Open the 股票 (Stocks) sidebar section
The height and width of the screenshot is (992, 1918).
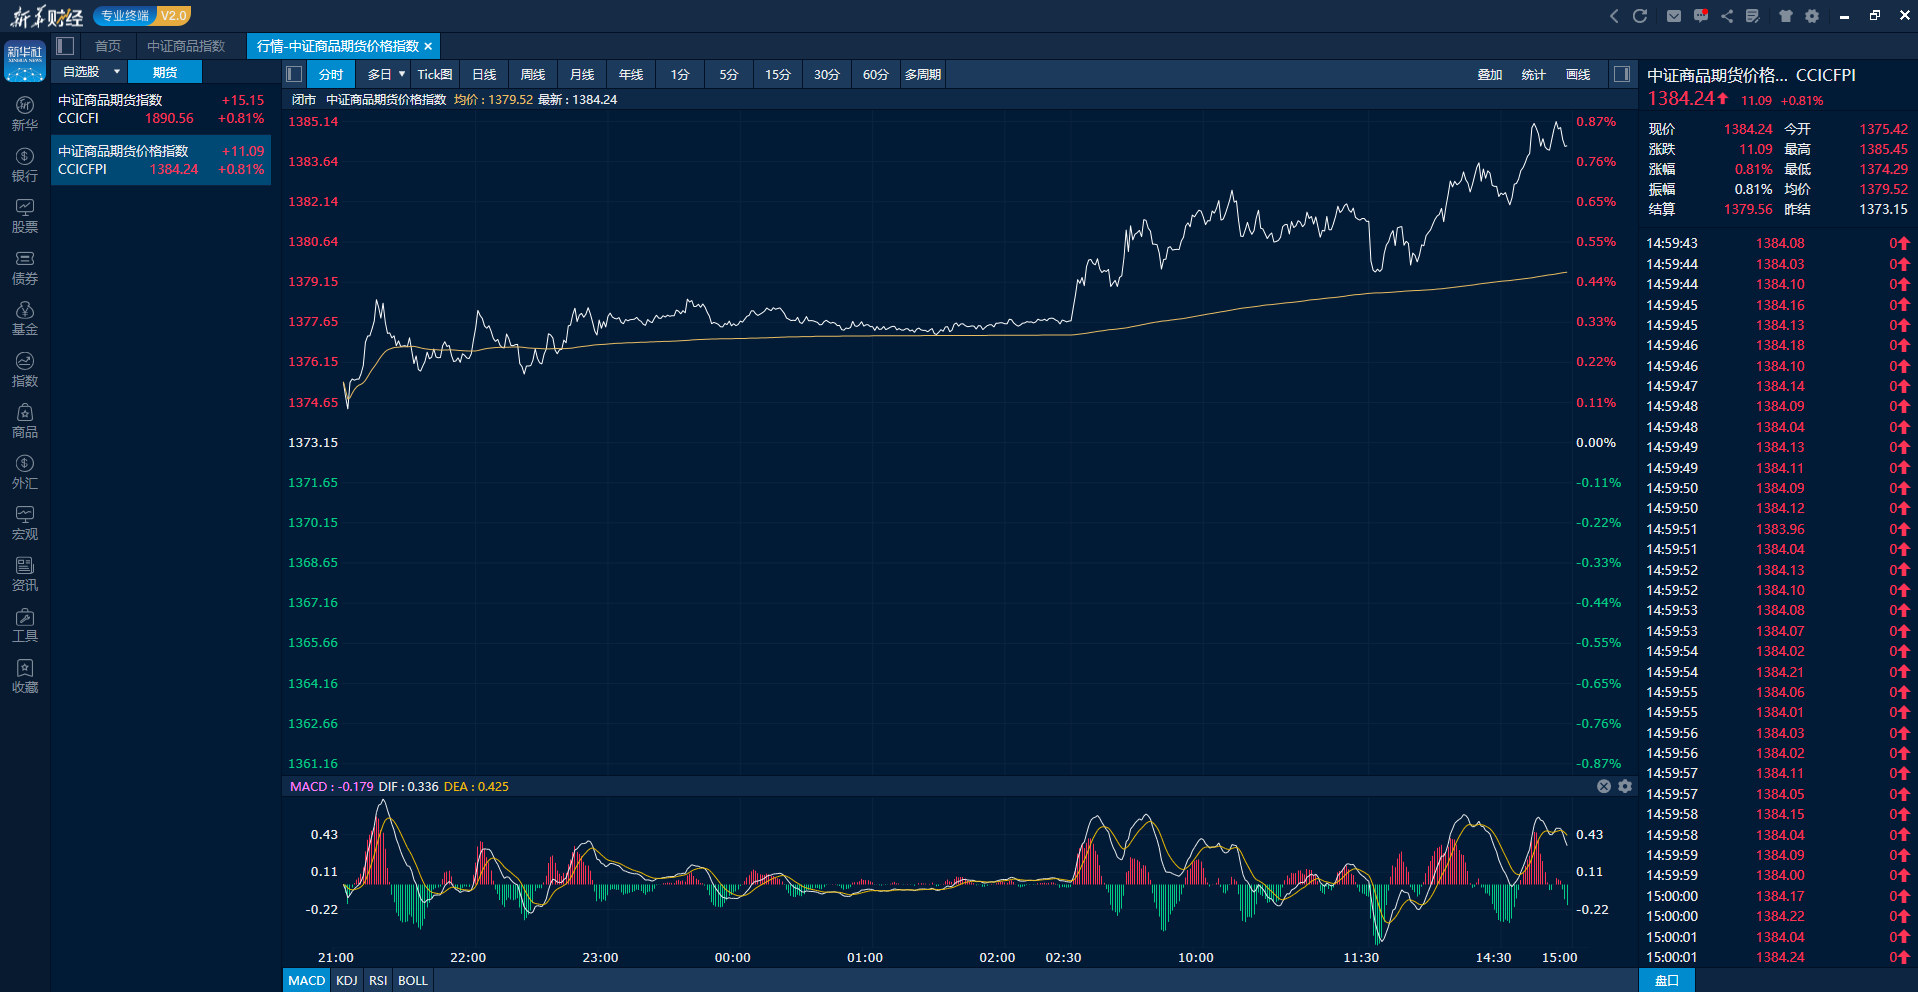[x=25, y=216]
